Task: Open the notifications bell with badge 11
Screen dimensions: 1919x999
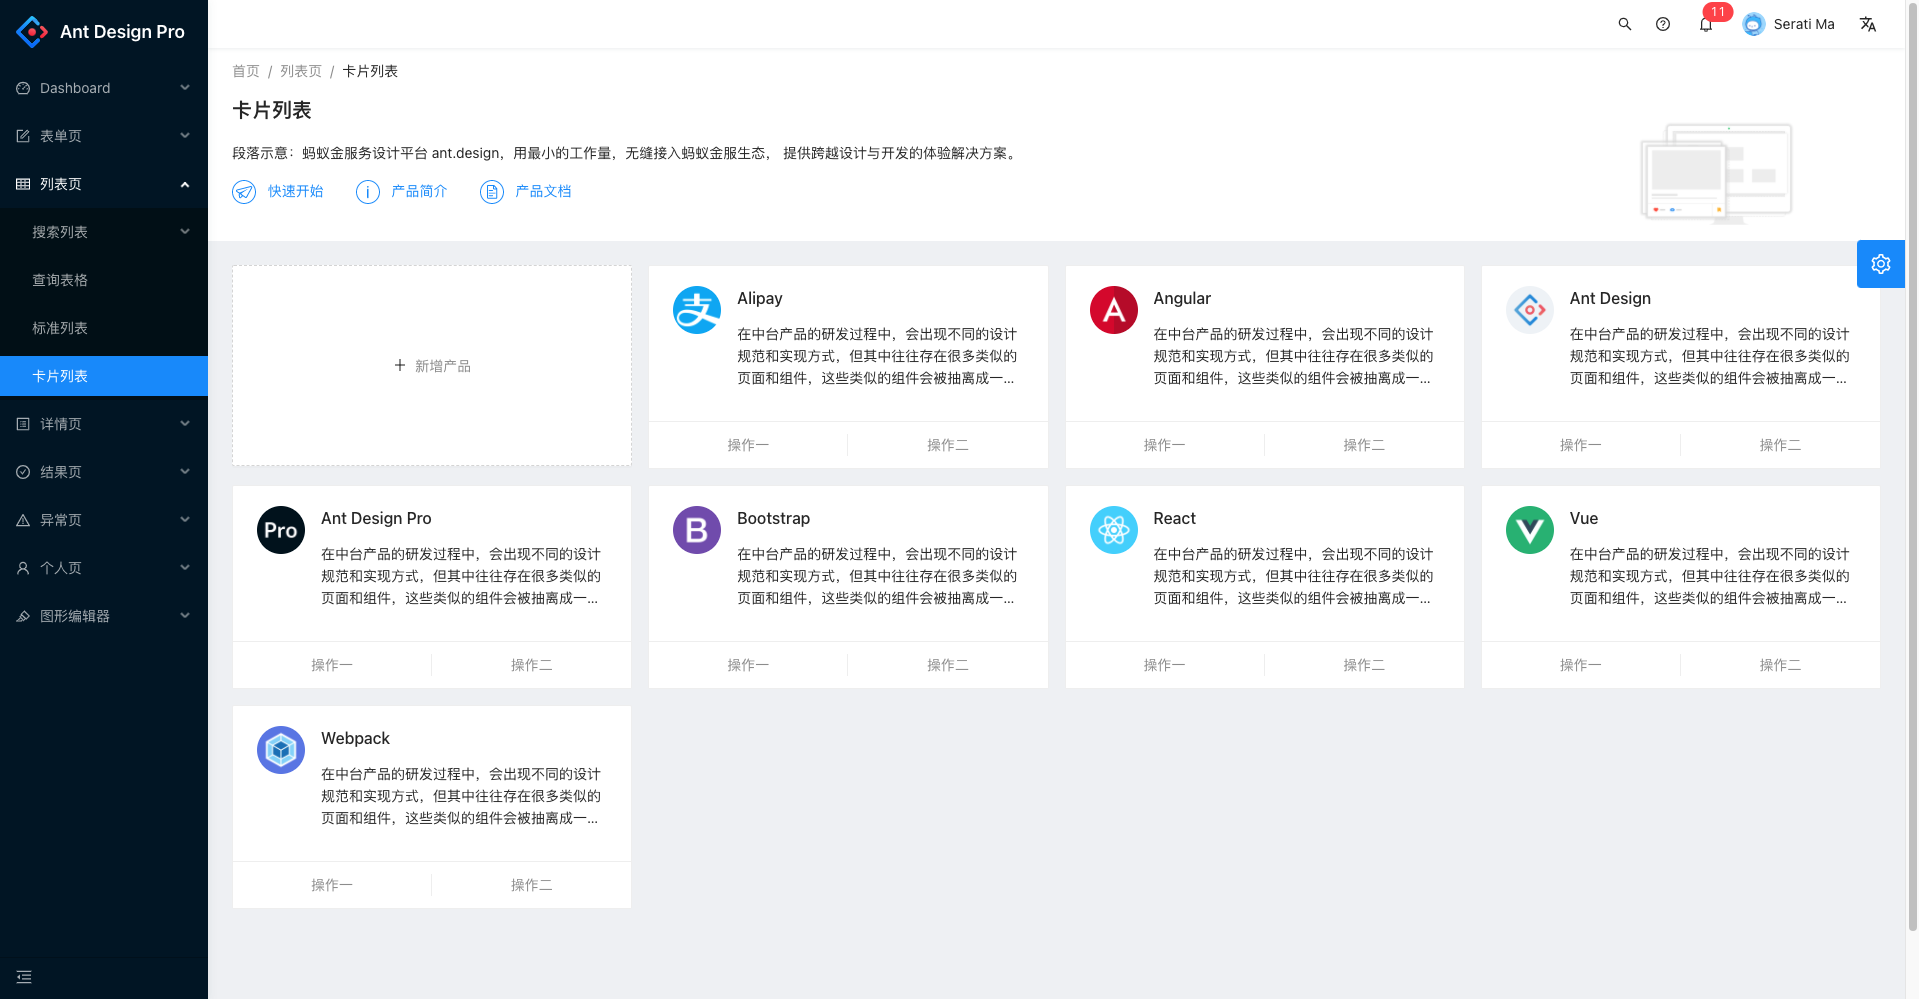Action: pos(1706,24)
